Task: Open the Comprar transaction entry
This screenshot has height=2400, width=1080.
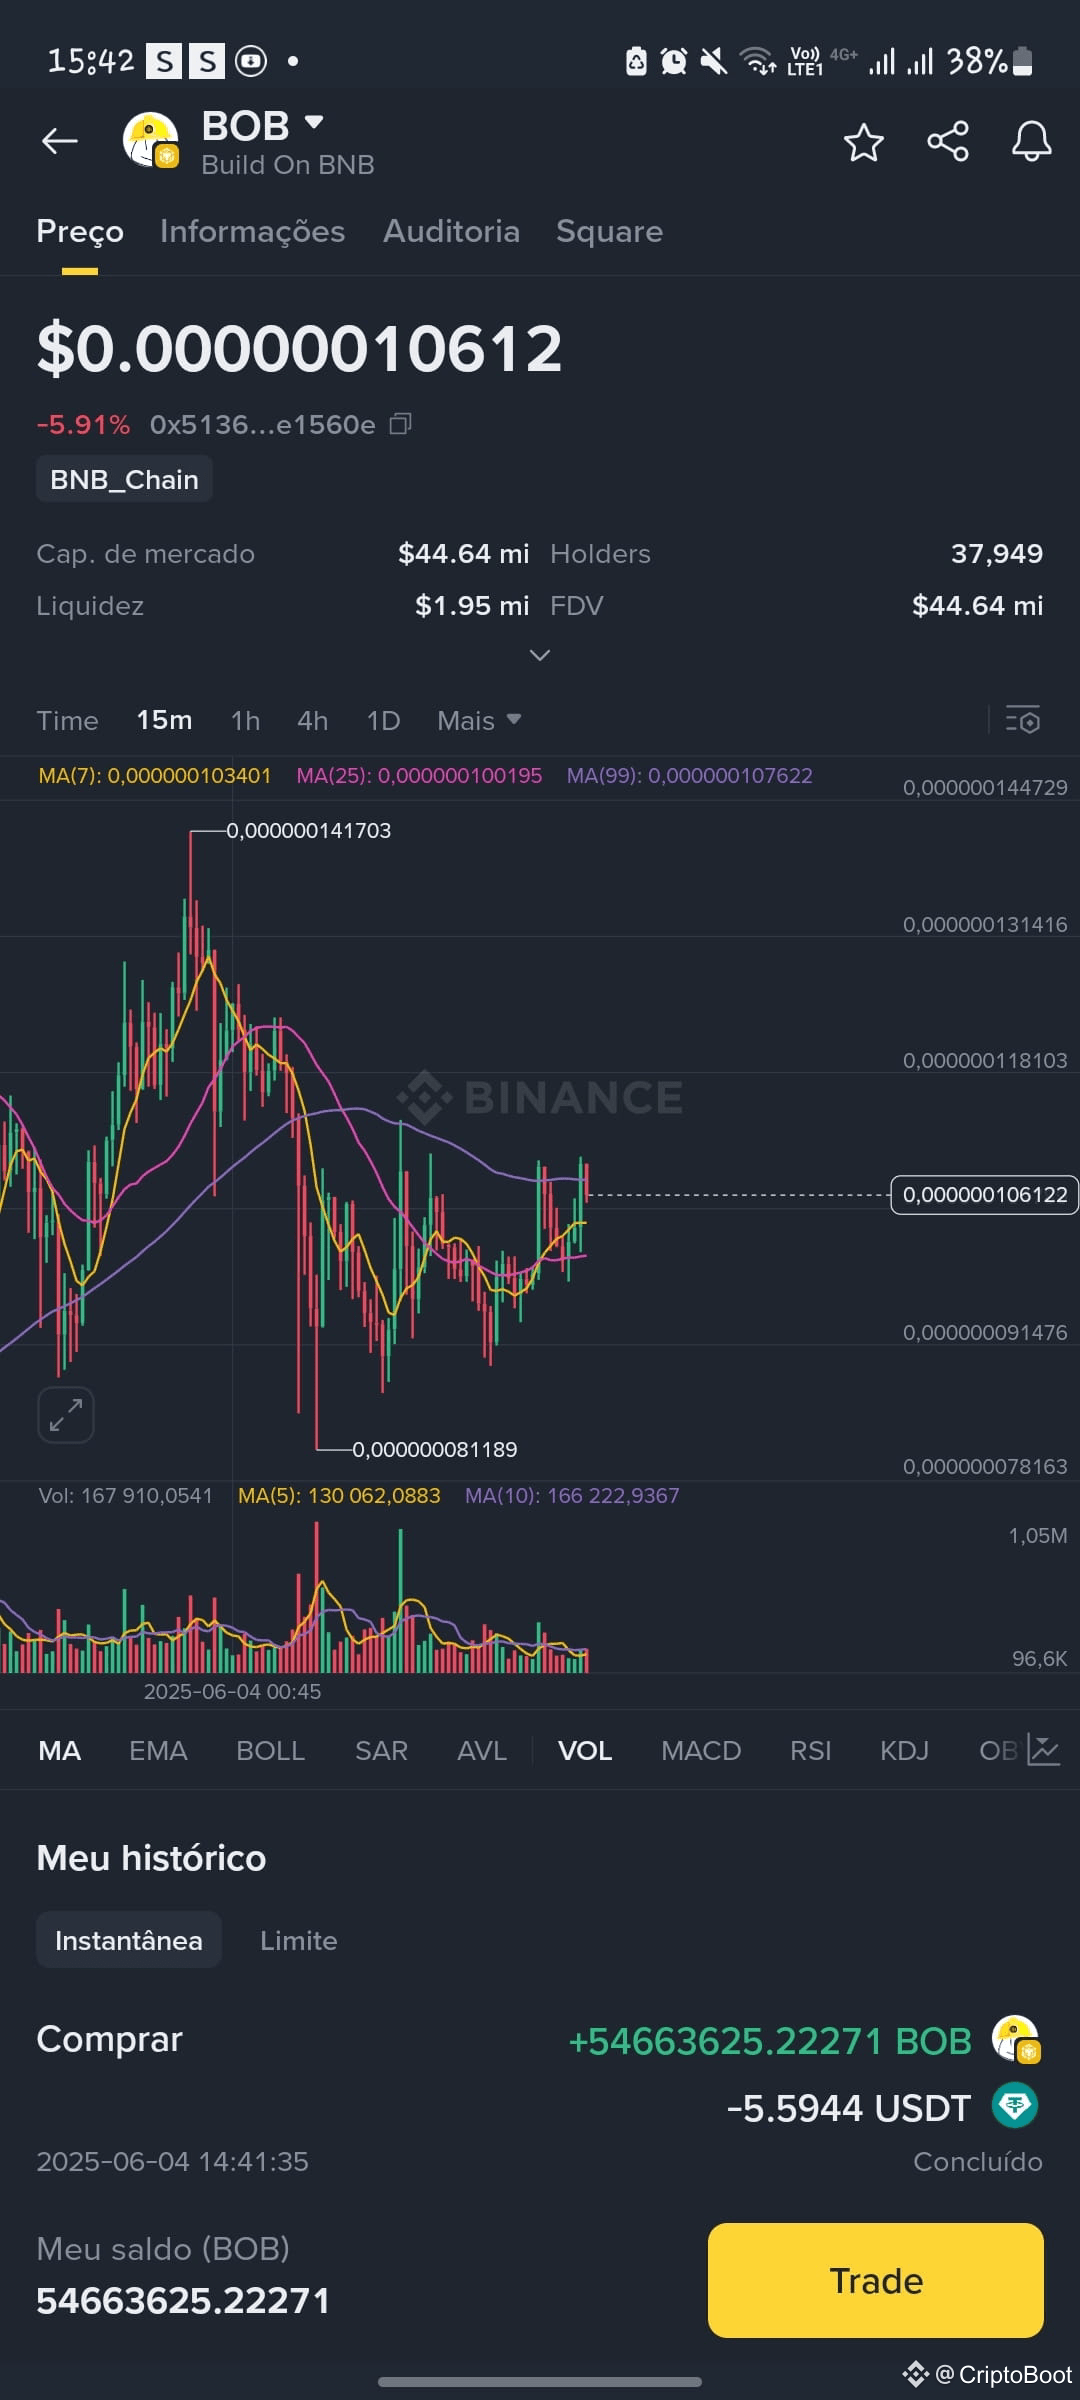Action: point(540,2098)
